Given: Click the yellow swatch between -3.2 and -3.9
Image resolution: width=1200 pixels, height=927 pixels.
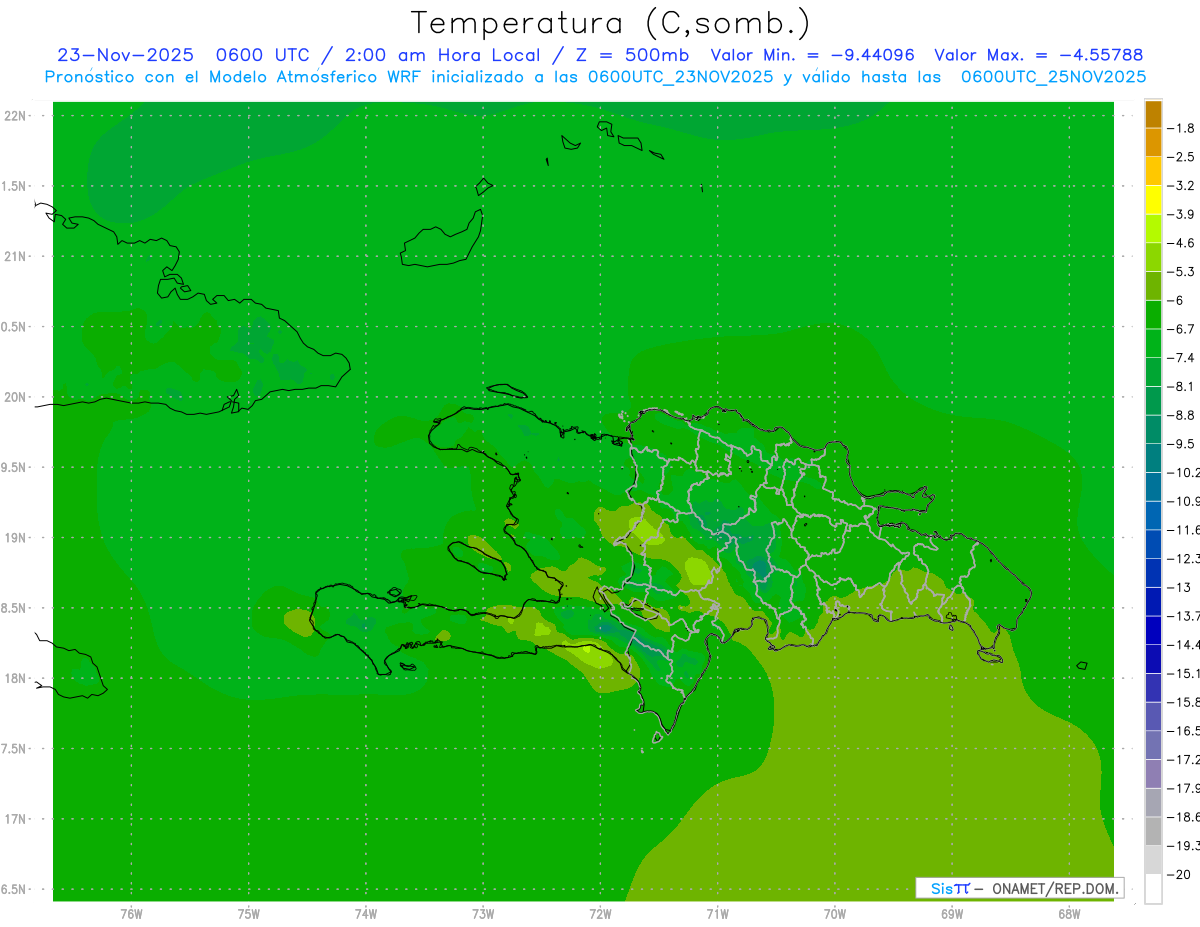Looking at the screenshot, I should click(1153, 200).
